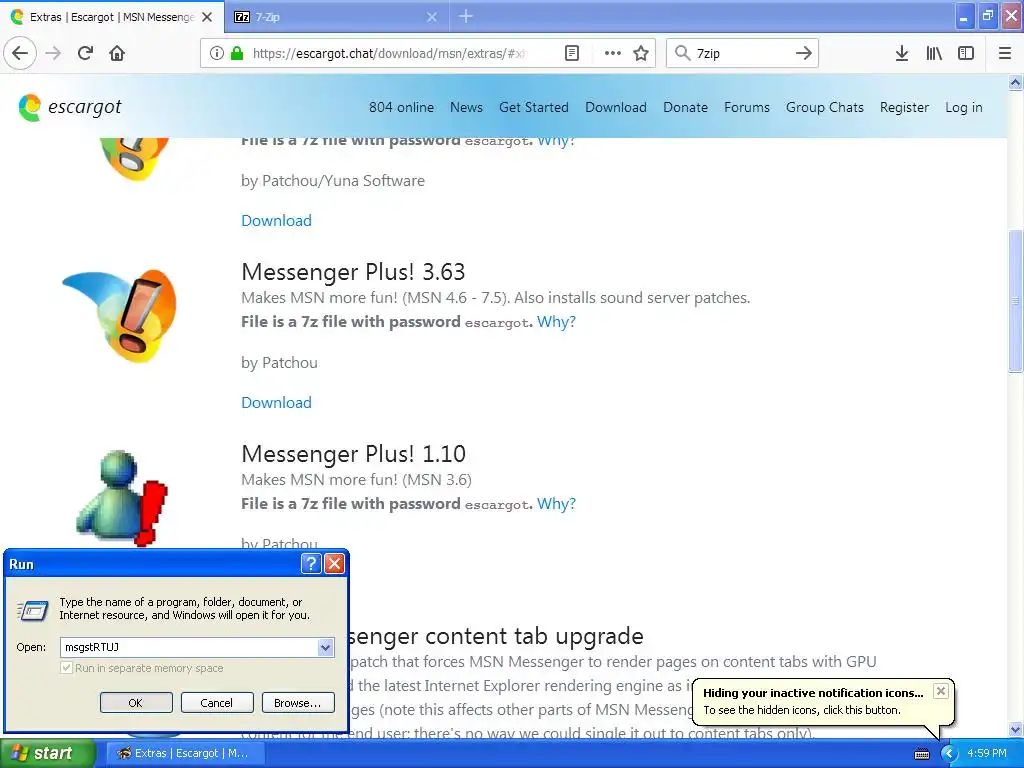Click the Messenger Plus! 1.10 icon

[121, 498]
